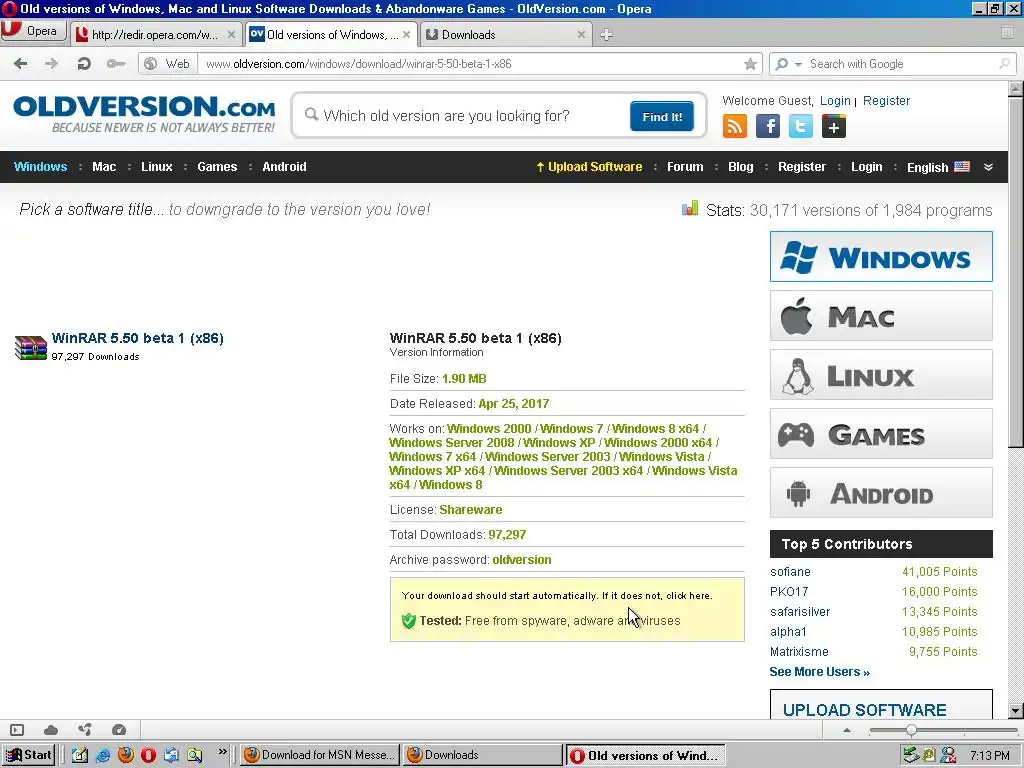
Task: Expand nav bar double-chevron arrow
Action: [x=989, y=167]
